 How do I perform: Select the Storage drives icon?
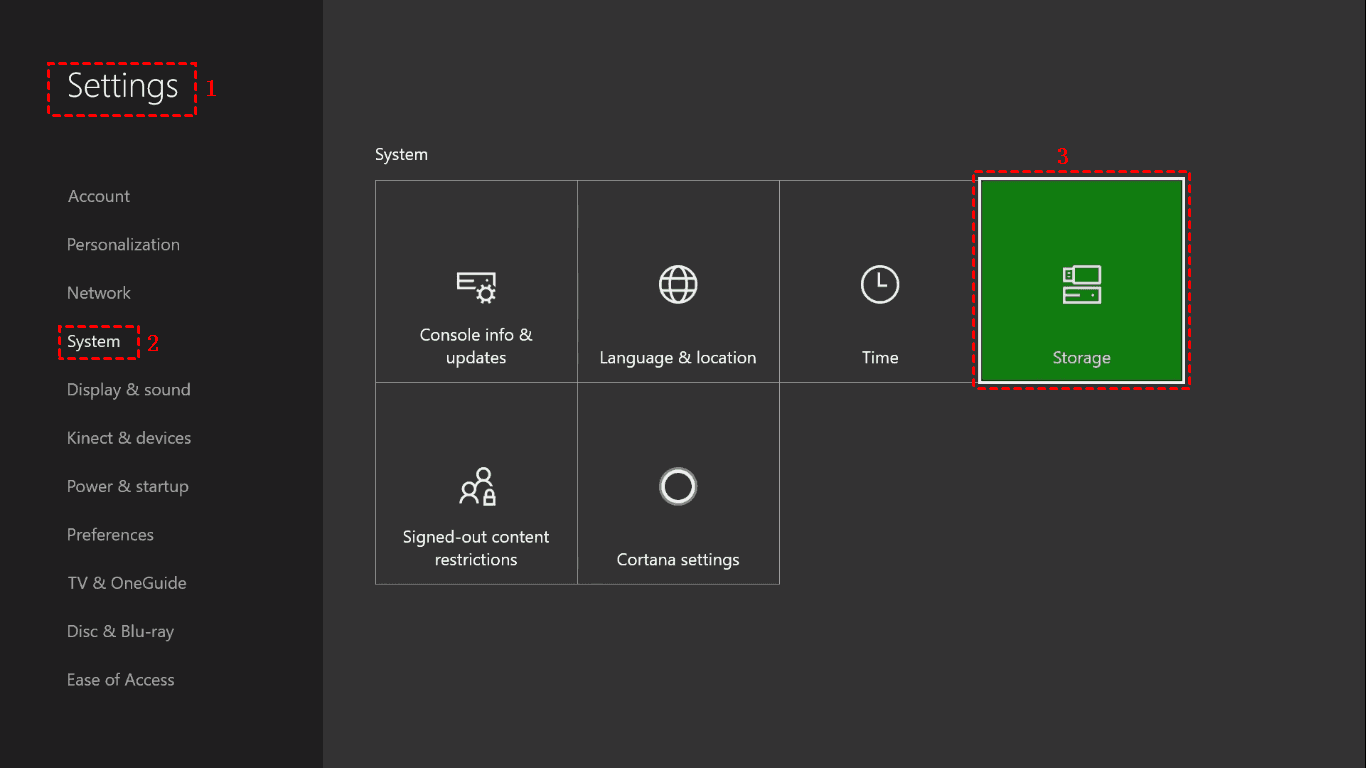(1081, 284)
